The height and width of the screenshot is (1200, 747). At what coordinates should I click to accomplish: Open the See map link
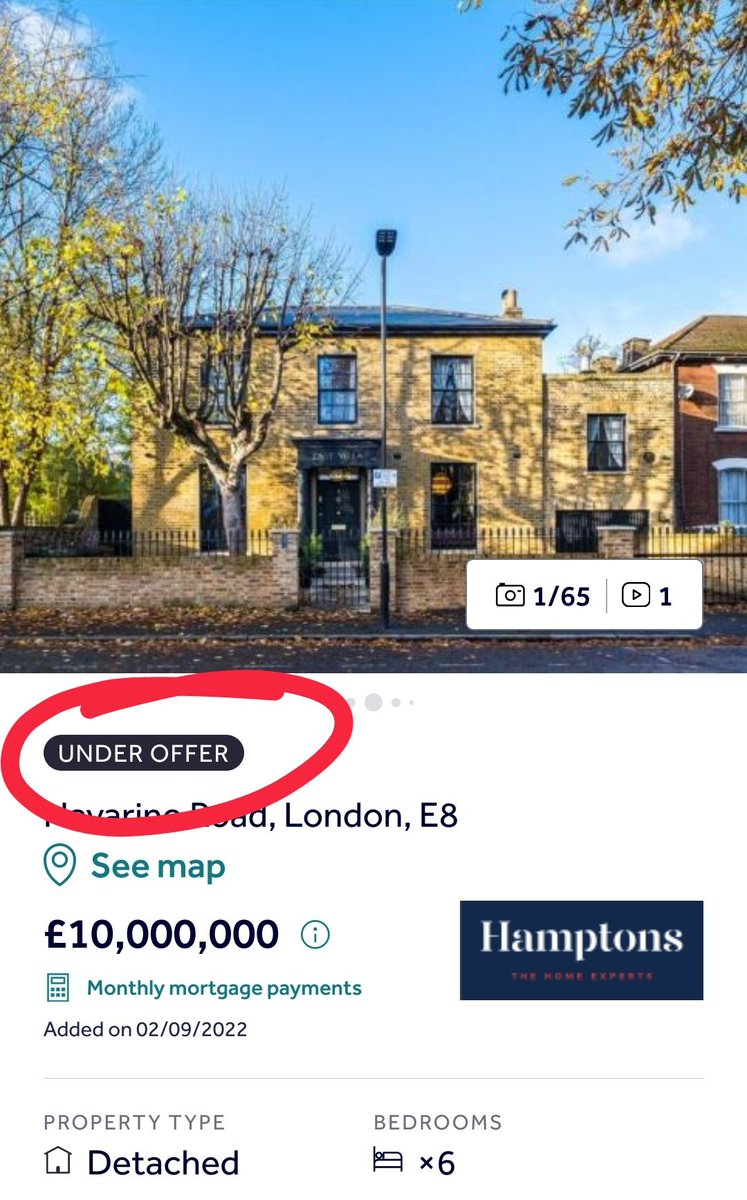(x=158, y=866)
